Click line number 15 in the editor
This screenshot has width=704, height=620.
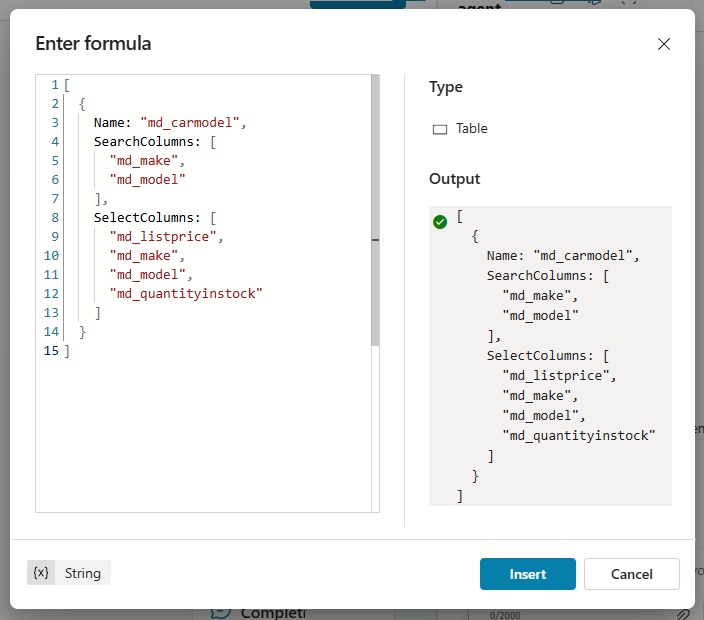coord(51,351)
